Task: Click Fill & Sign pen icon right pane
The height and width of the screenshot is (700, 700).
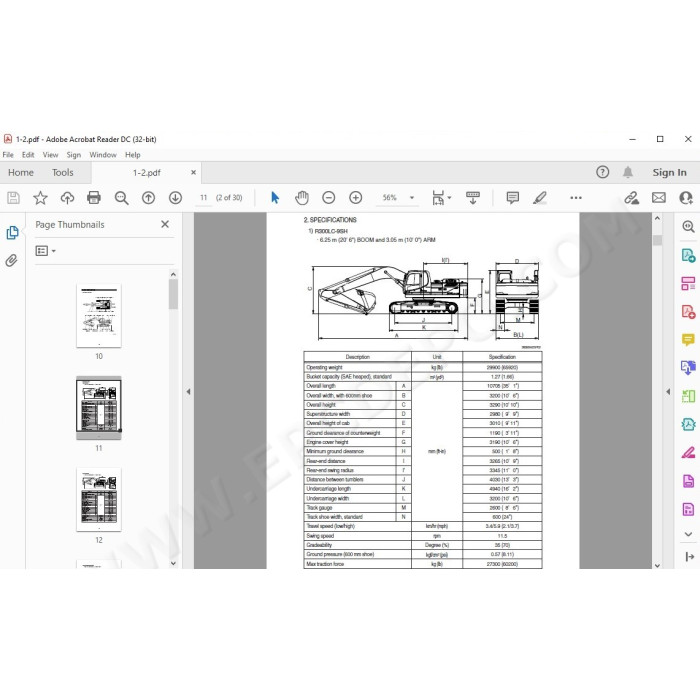Action: (x=688, y=453)
